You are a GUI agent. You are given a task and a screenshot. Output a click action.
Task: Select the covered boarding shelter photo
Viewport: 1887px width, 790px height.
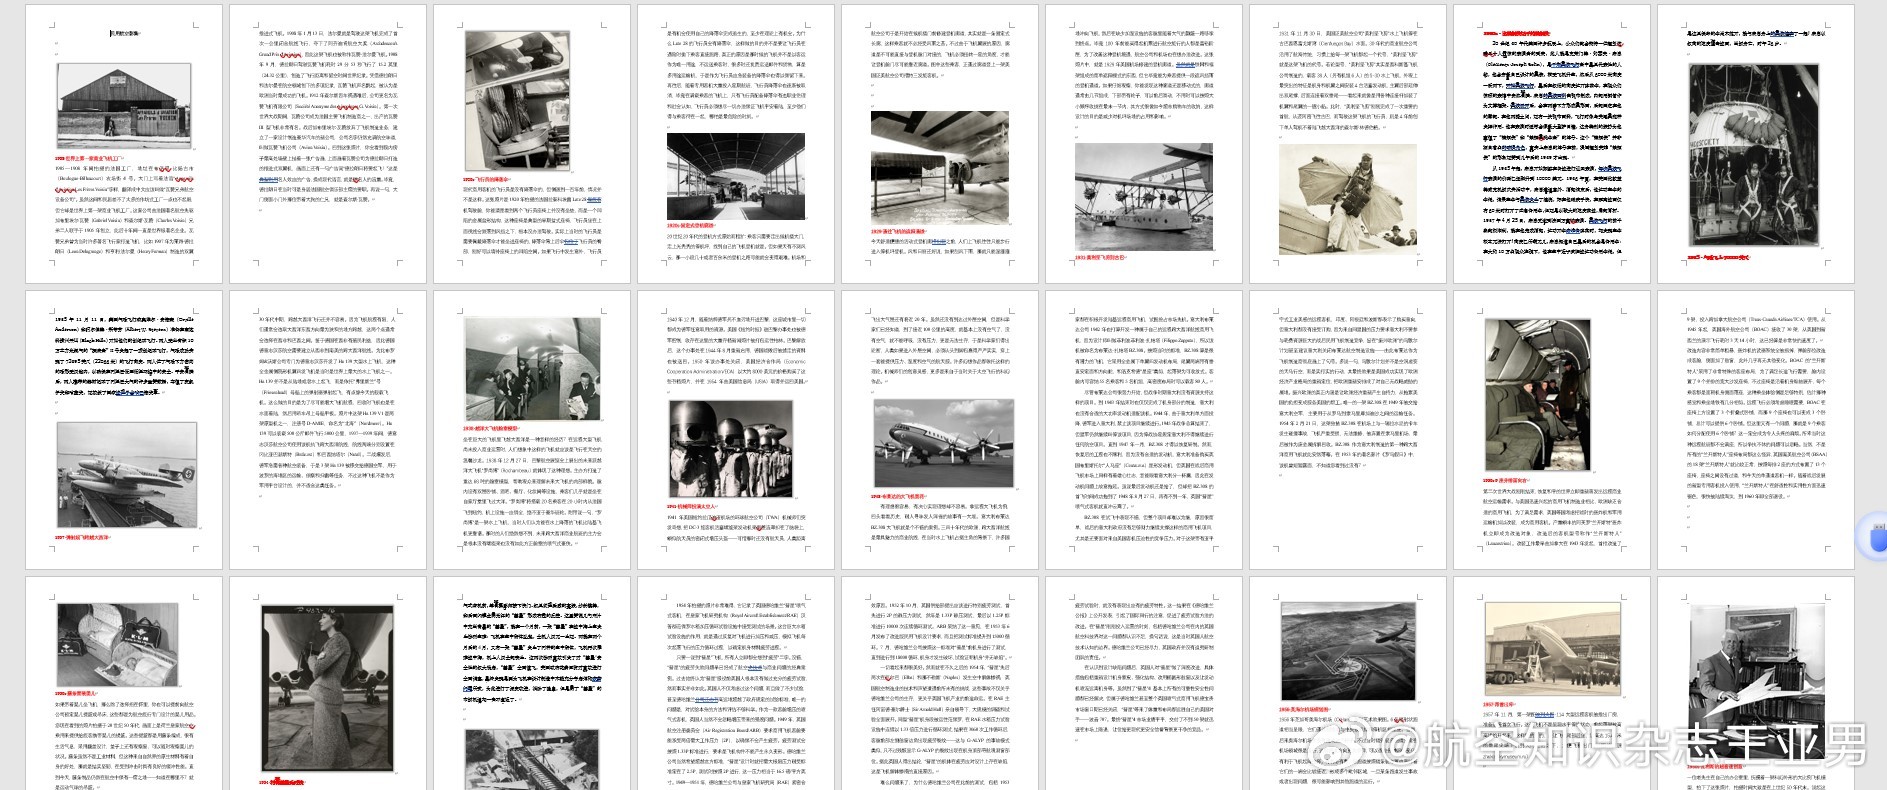coord(735,177)
